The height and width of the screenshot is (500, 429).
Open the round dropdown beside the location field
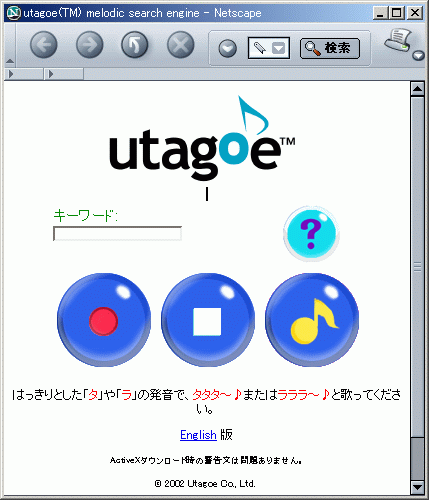pyautogui.click(x=228, y=48)
